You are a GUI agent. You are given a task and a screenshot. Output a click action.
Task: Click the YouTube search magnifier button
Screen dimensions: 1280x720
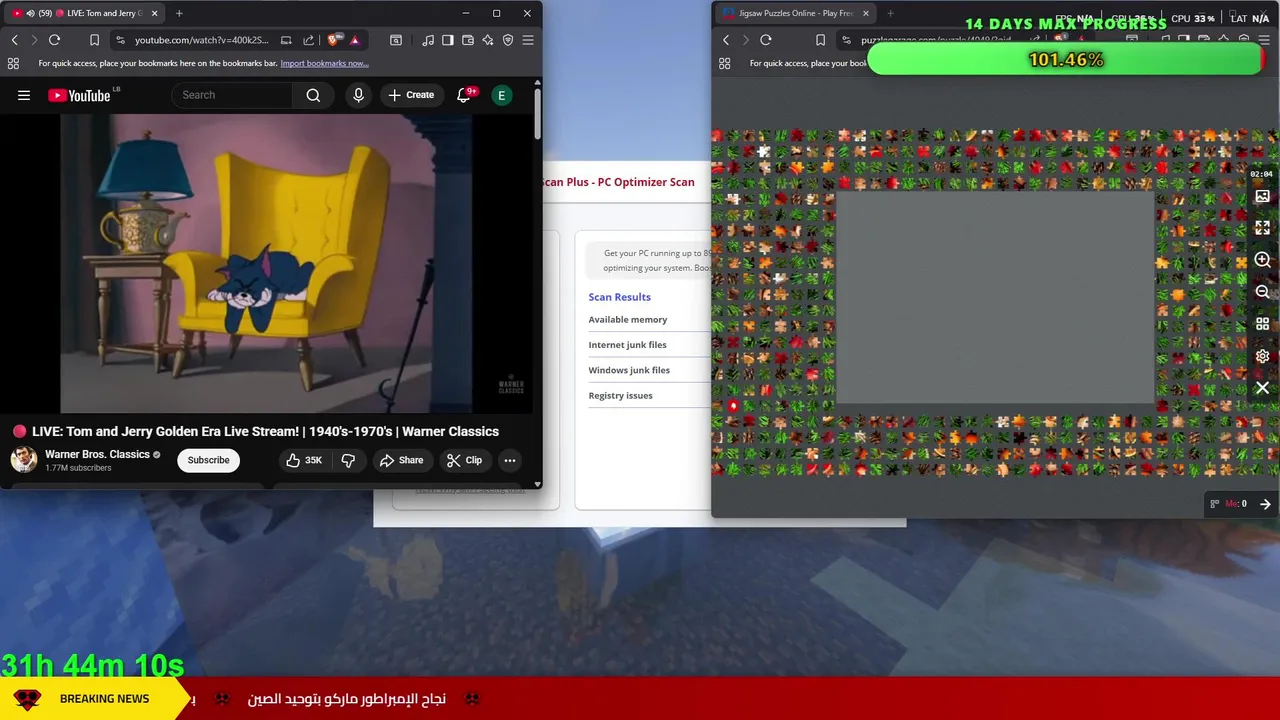(313, 95)
